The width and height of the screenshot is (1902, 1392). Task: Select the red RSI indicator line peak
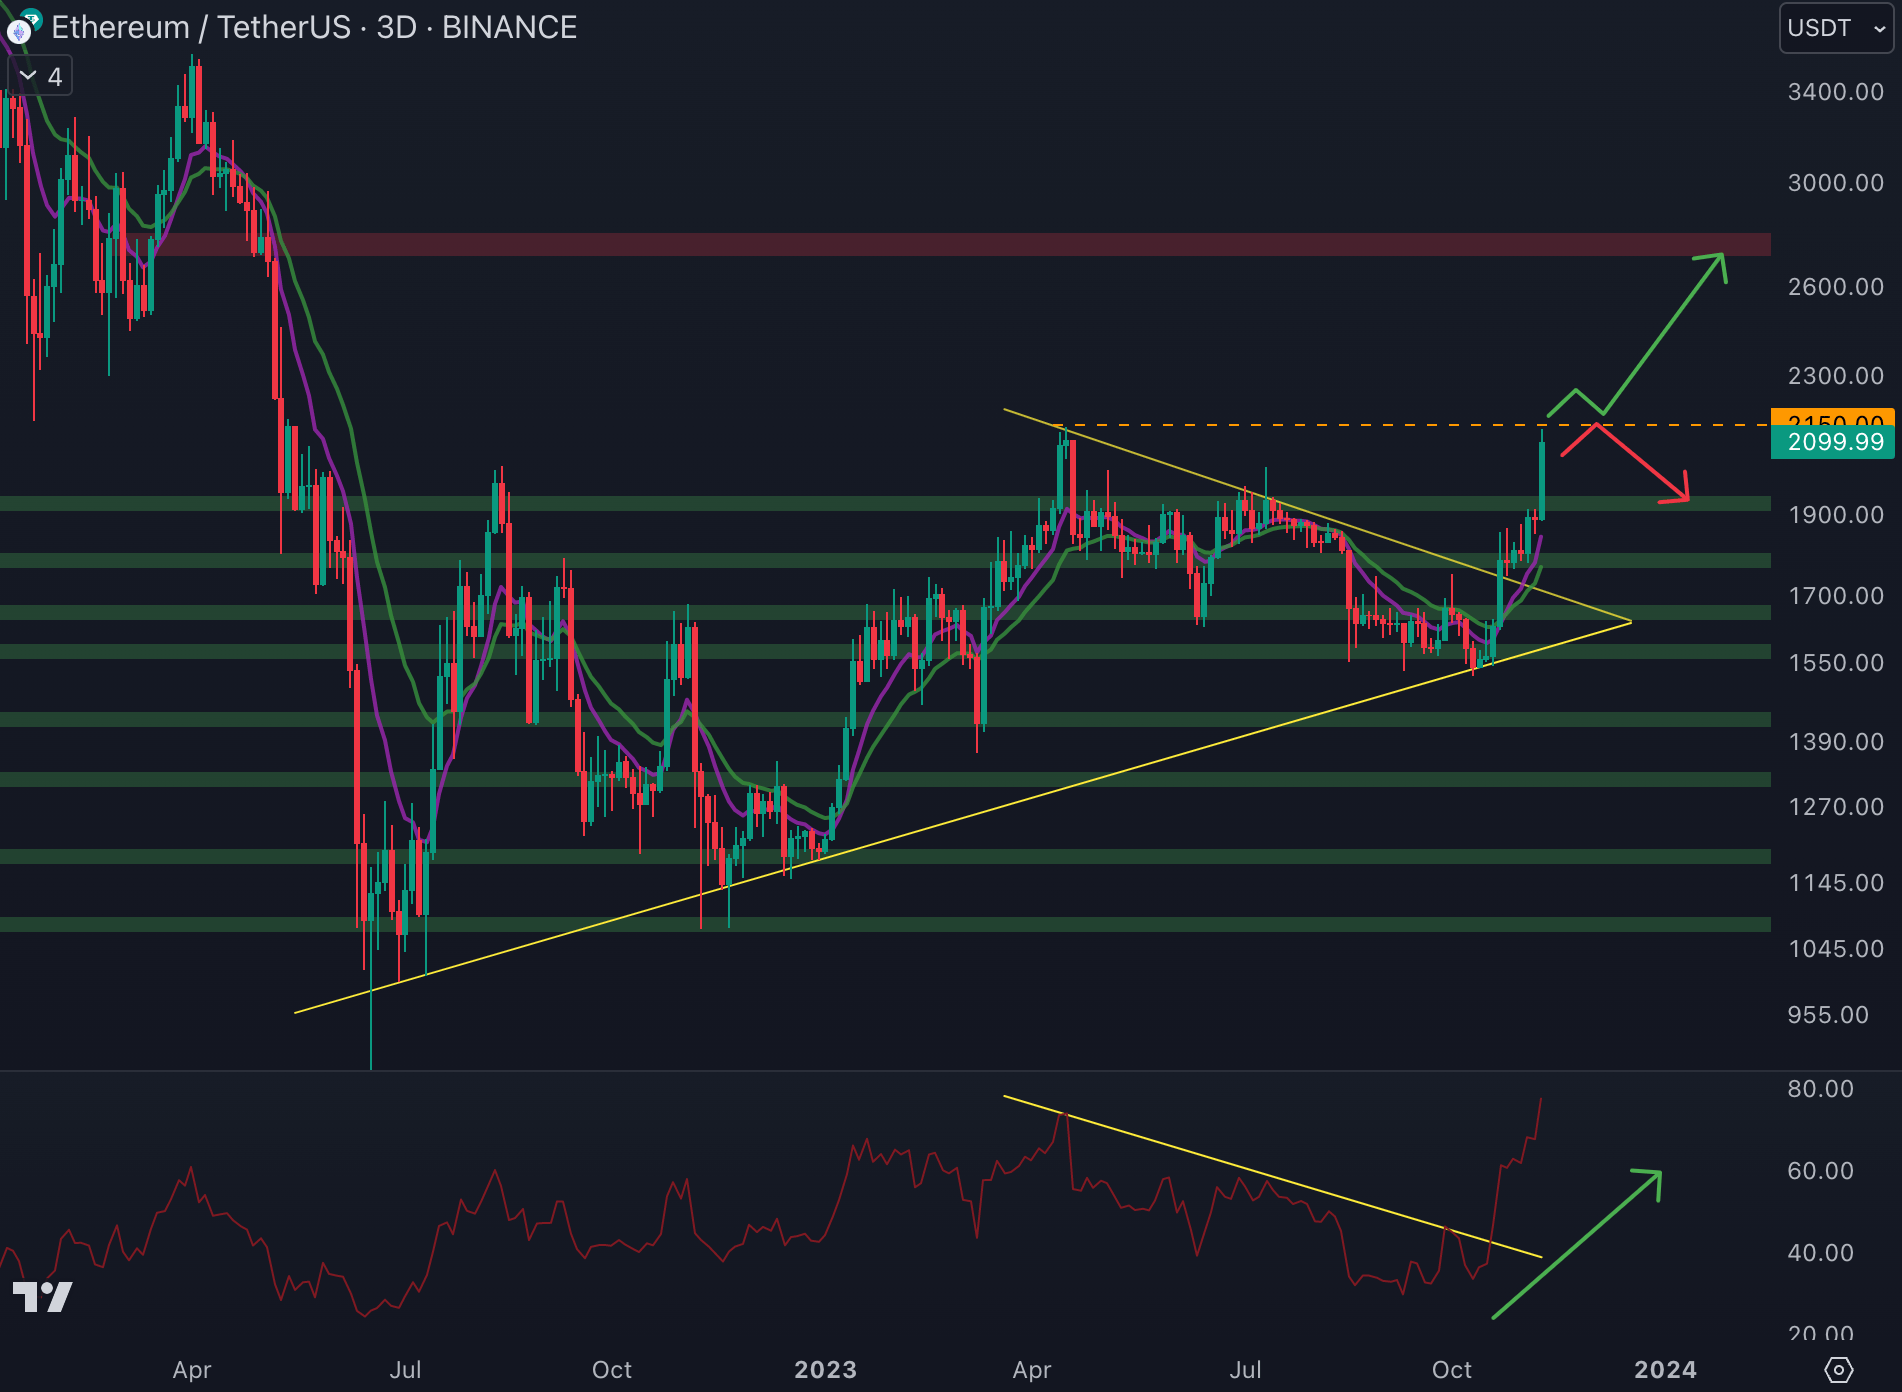pos(1540,1102)
